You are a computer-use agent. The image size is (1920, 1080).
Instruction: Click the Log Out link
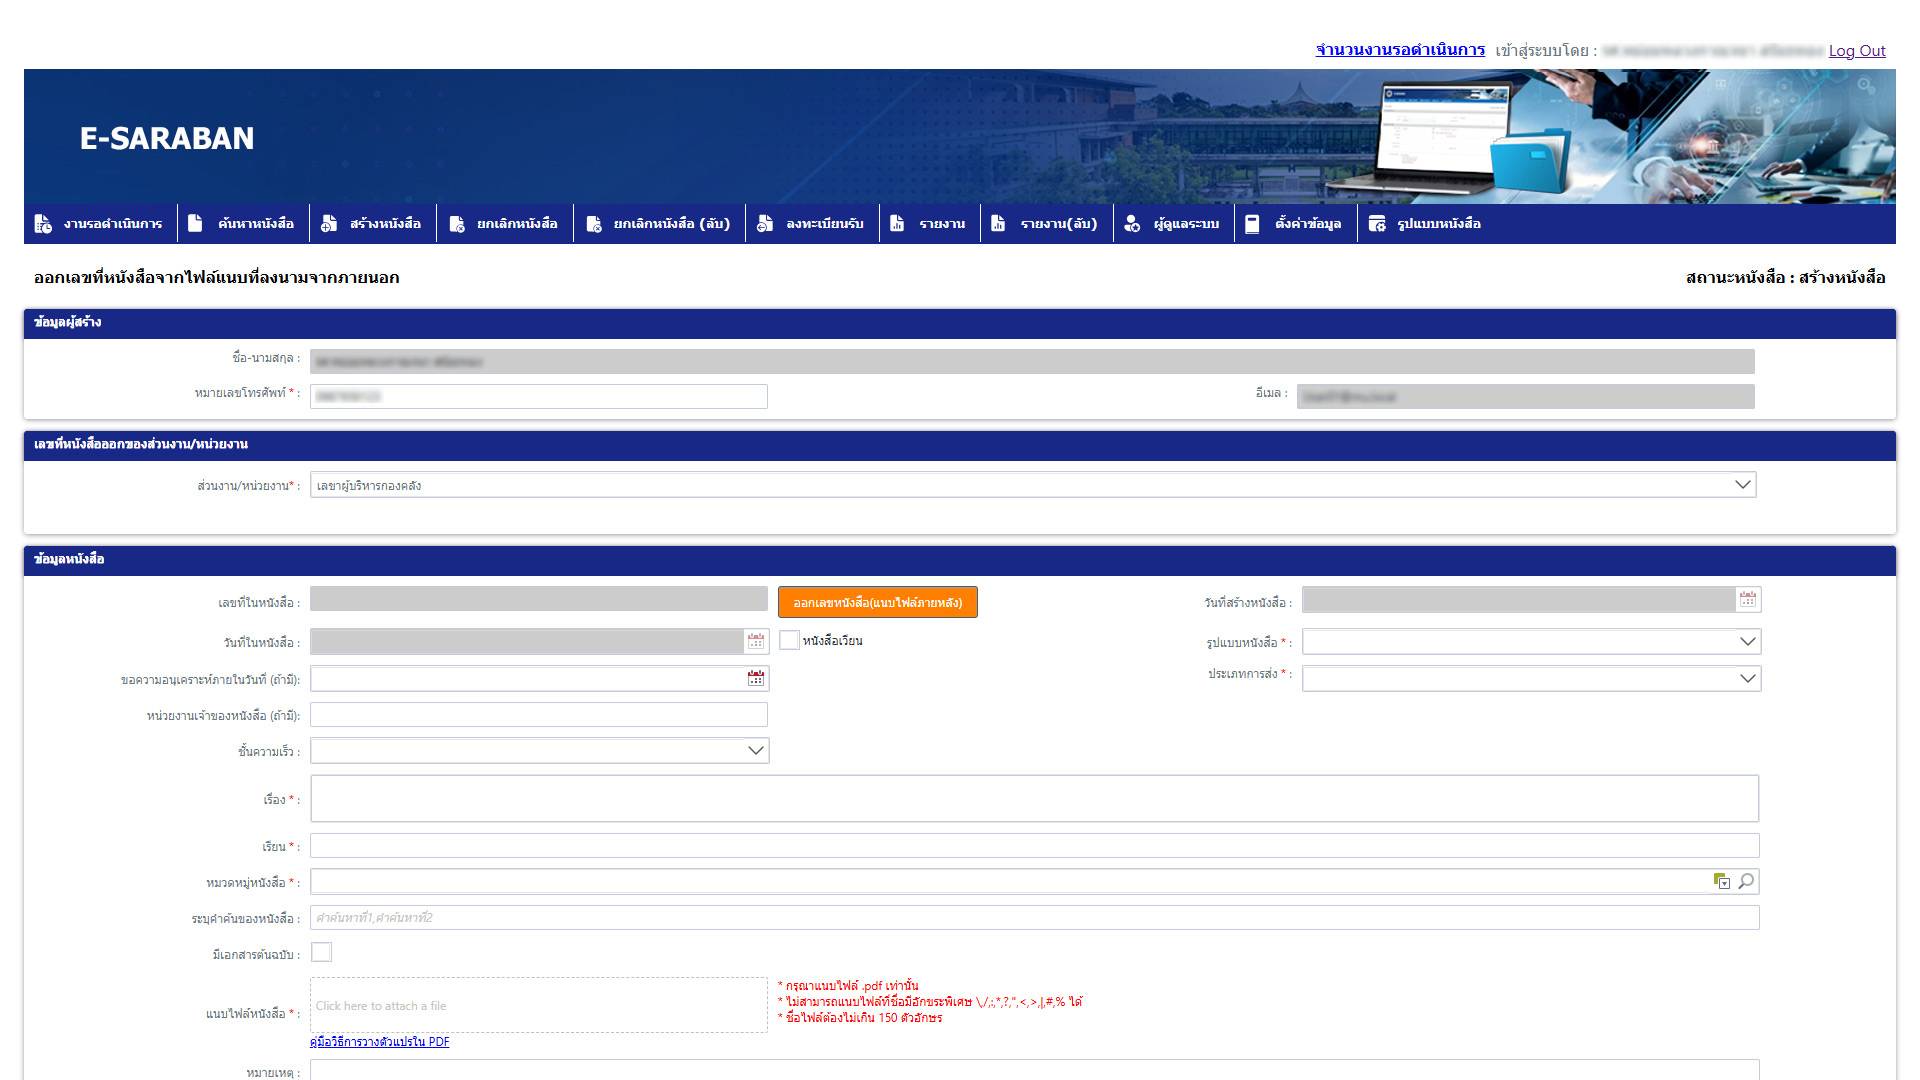pyautogui.click(x=1856, y=51)
